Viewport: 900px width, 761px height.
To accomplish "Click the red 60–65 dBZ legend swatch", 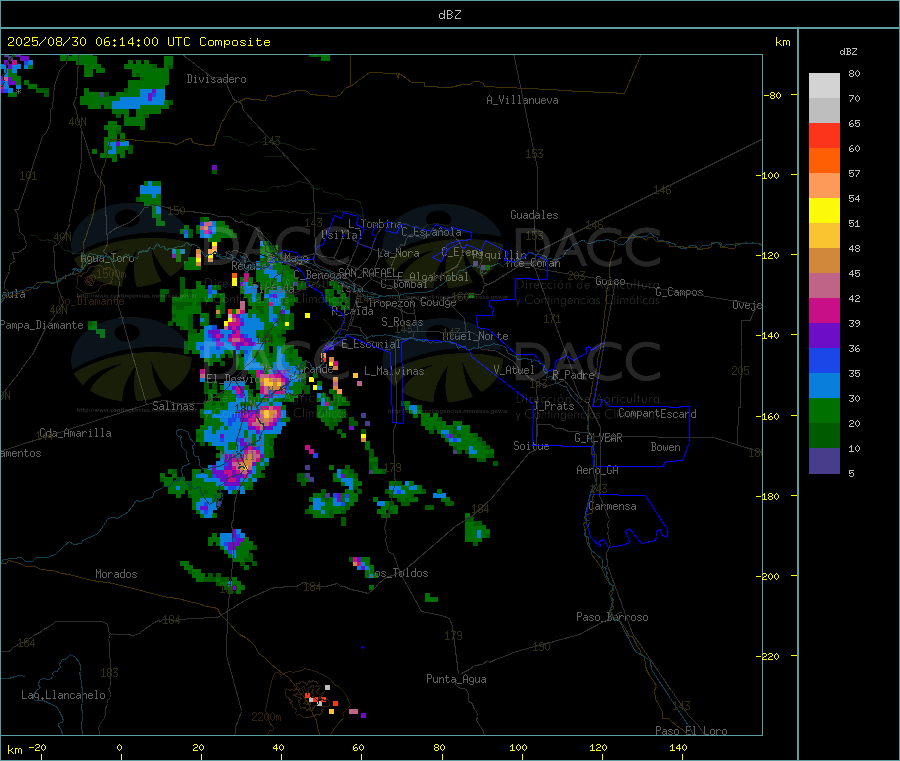I will (x=824, y=135).
